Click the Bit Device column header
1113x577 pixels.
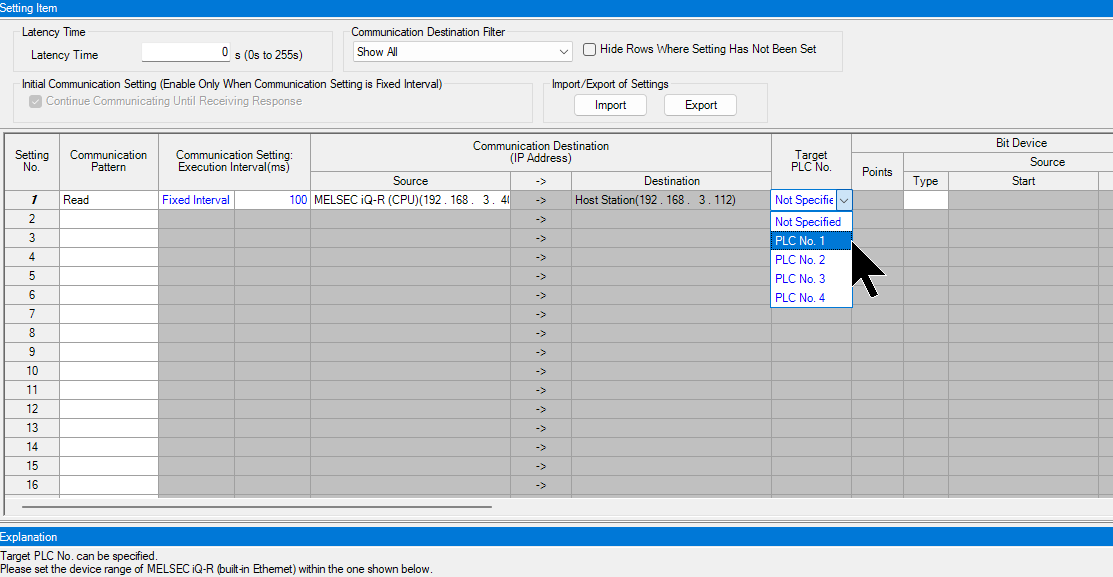(1021, 143)
